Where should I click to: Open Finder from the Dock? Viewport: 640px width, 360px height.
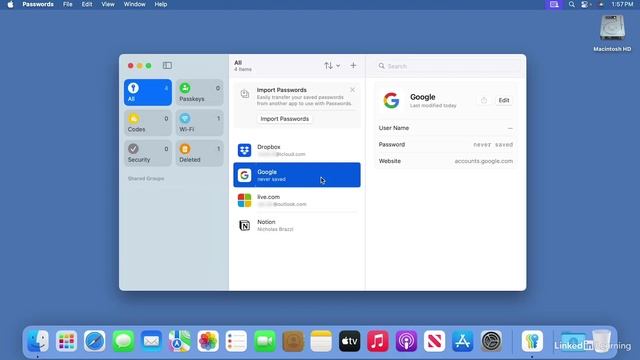[x=38, y=341]
